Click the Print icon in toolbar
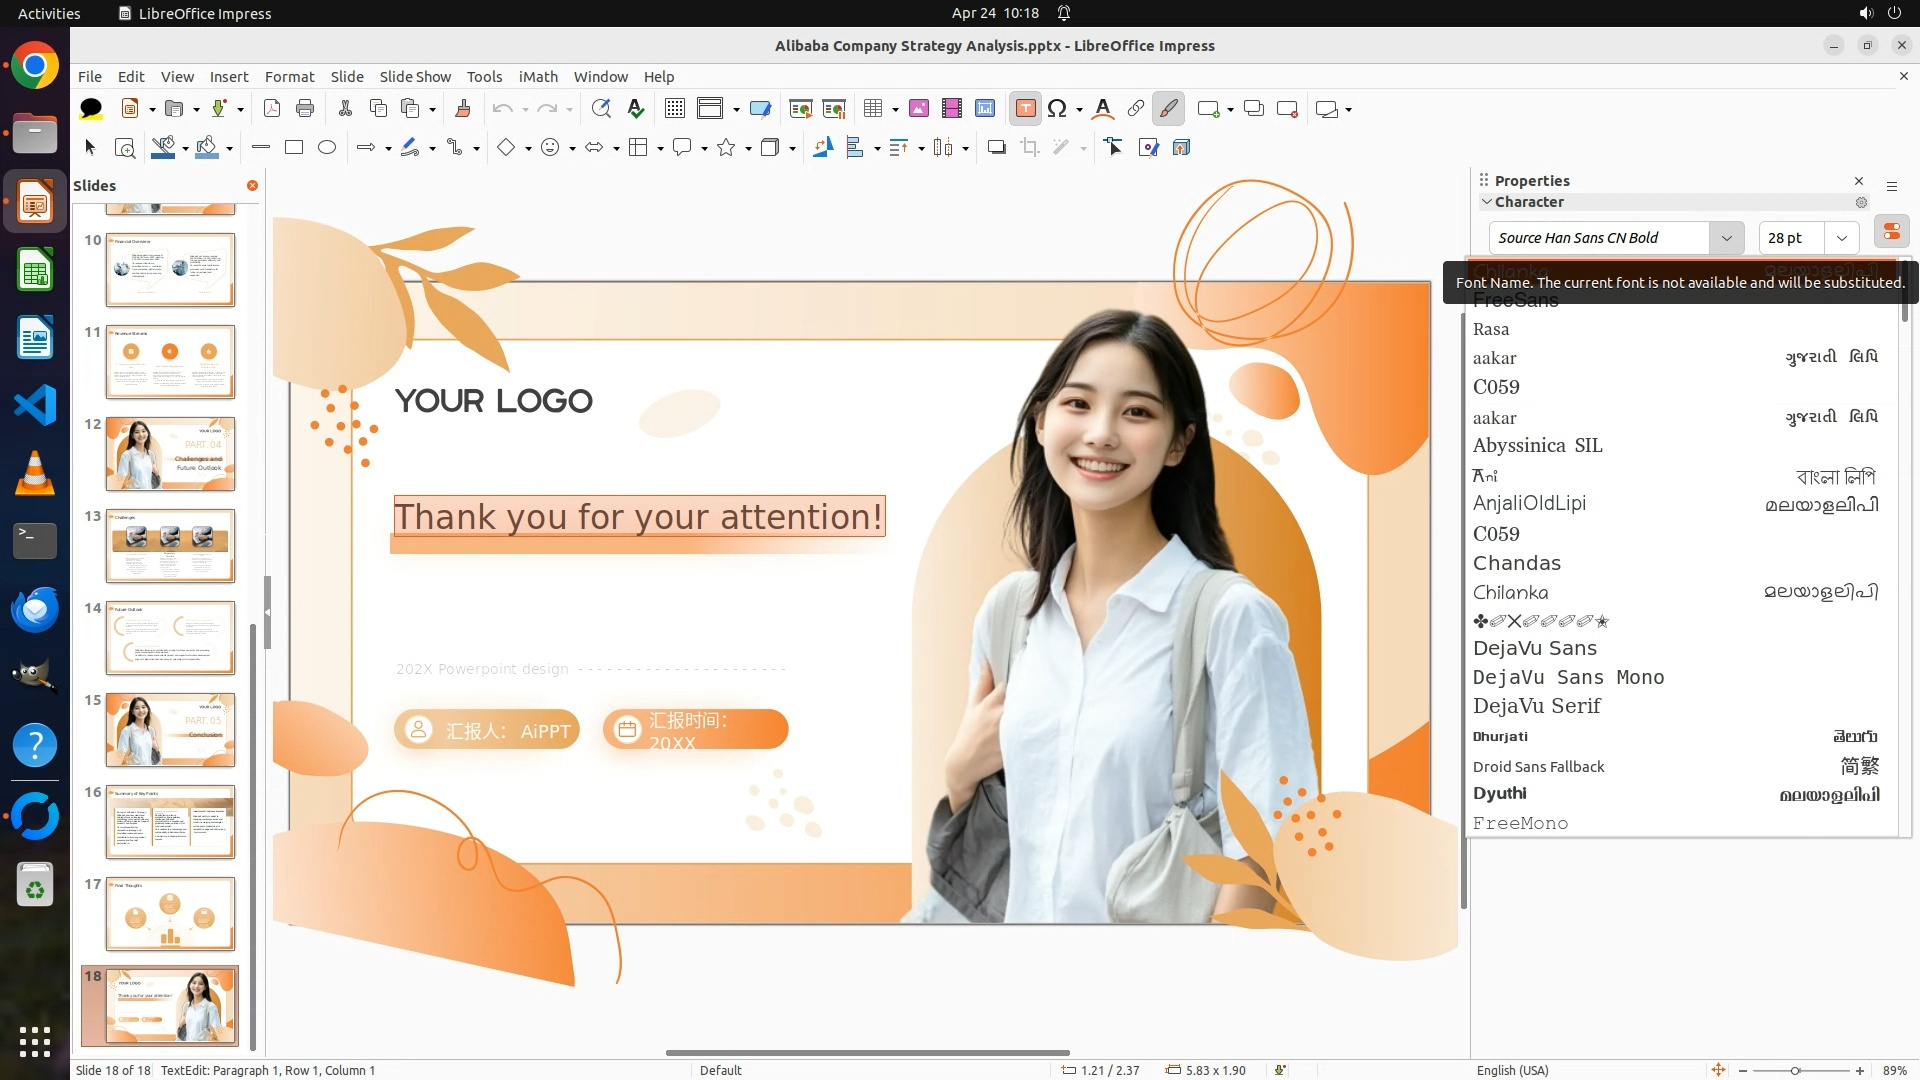 [305, 109]
